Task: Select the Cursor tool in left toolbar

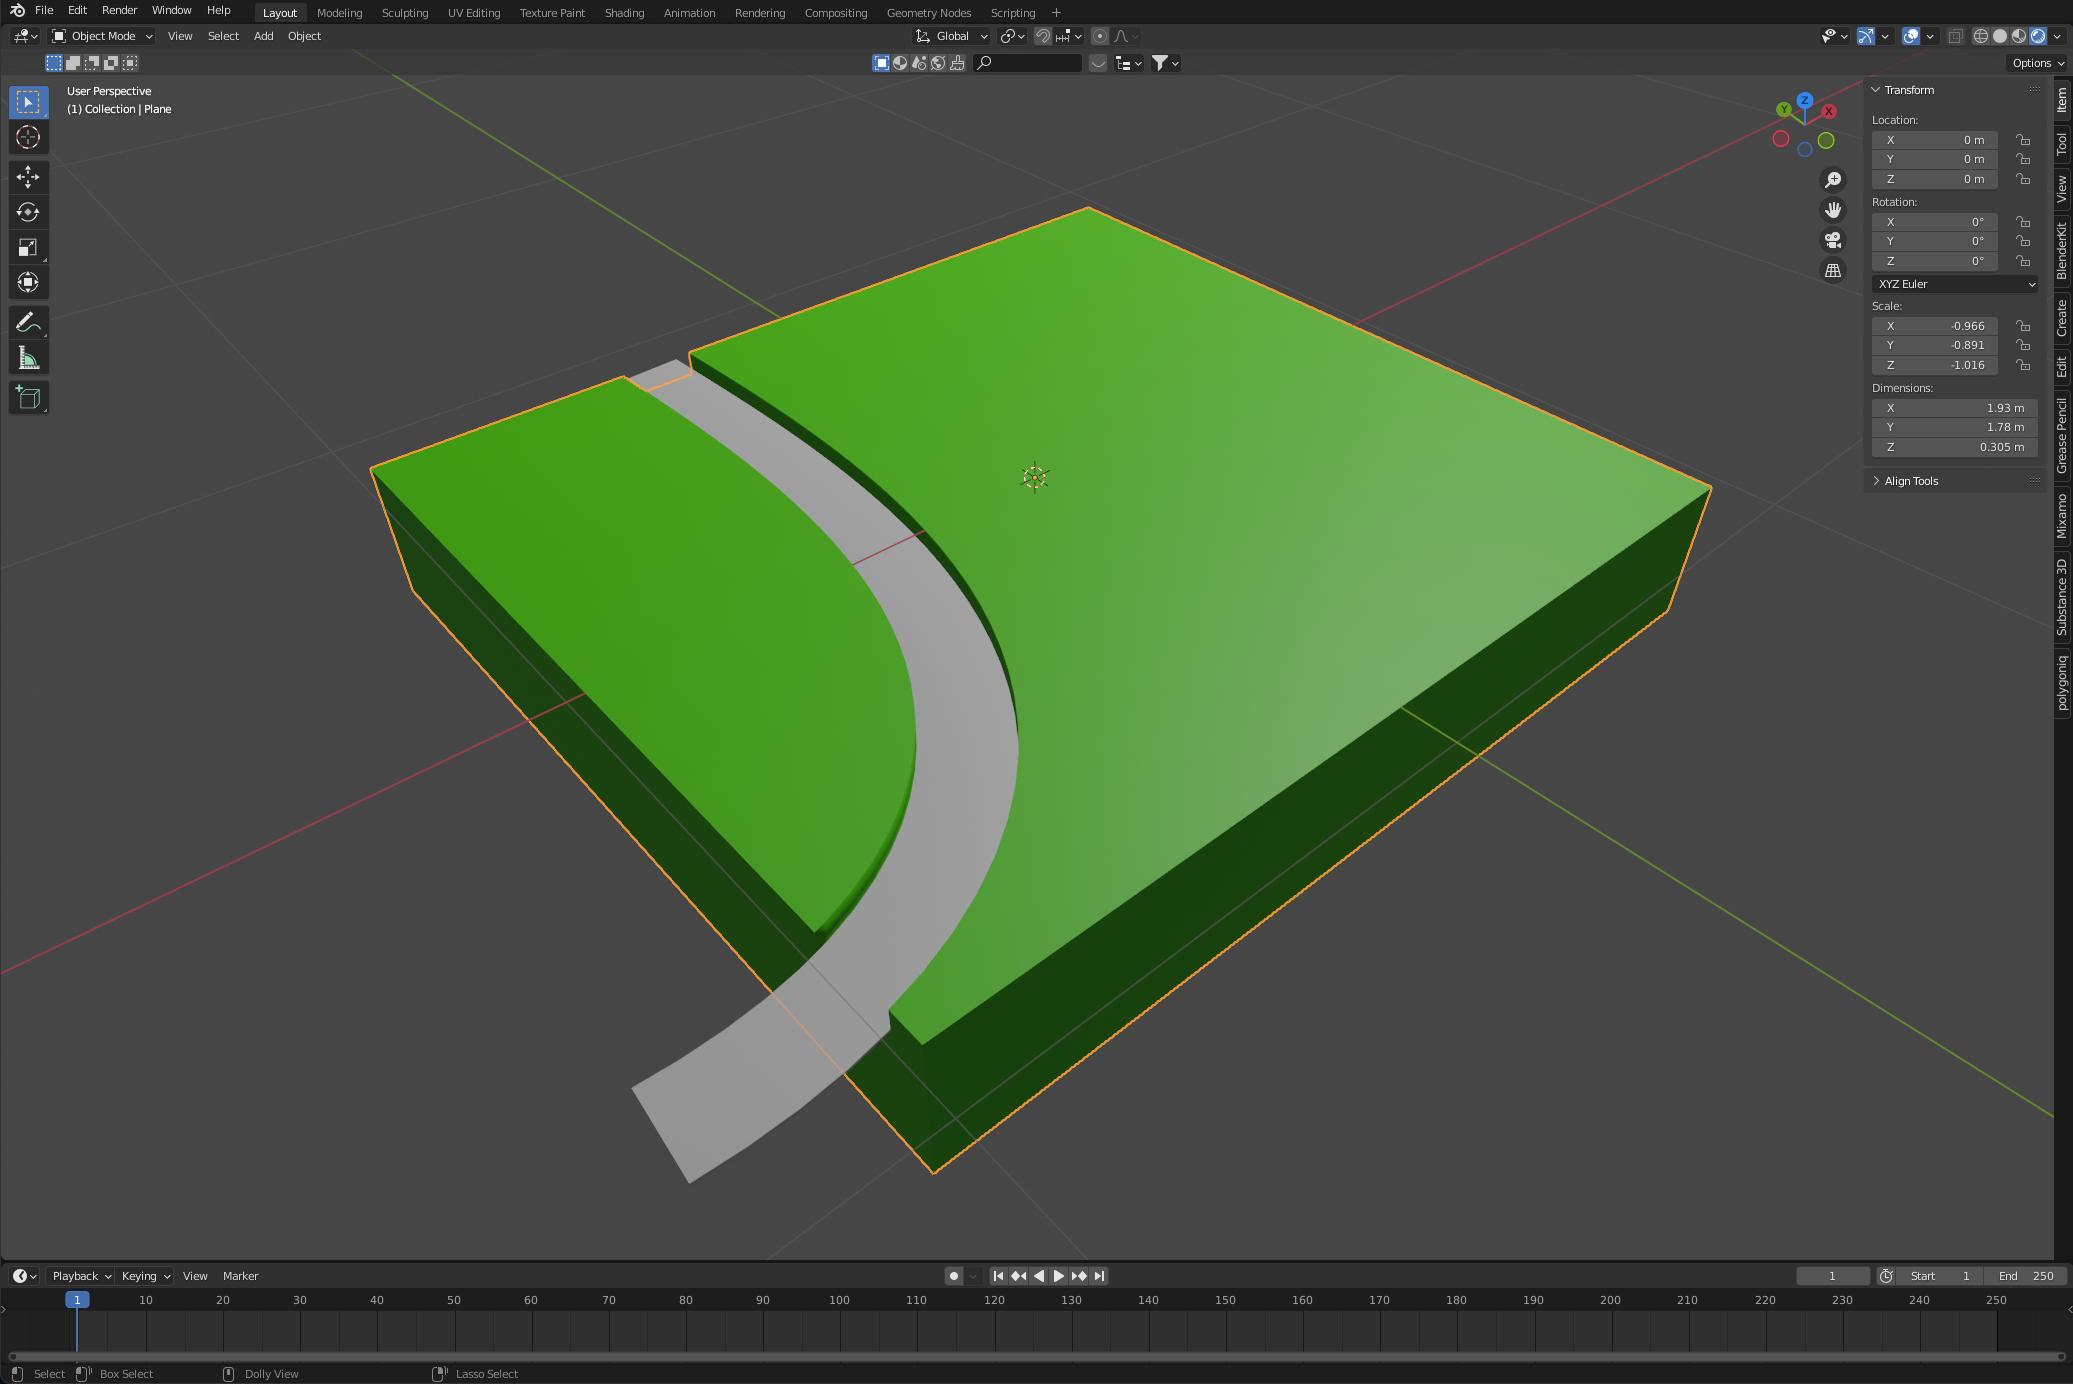Action: tap(28, 137)
